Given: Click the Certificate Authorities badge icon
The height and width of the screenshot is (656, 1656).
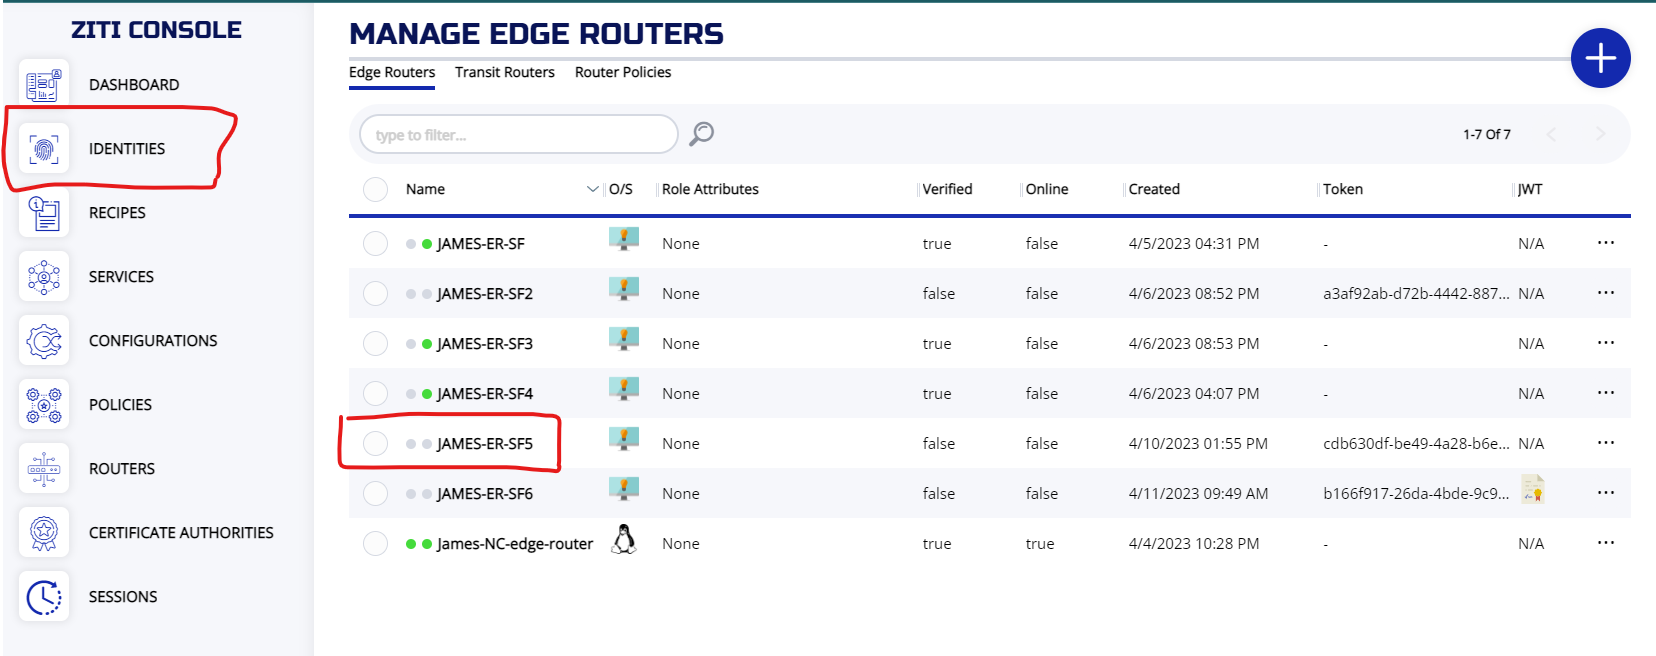Looking at the screenshot, I should point(44,533).
